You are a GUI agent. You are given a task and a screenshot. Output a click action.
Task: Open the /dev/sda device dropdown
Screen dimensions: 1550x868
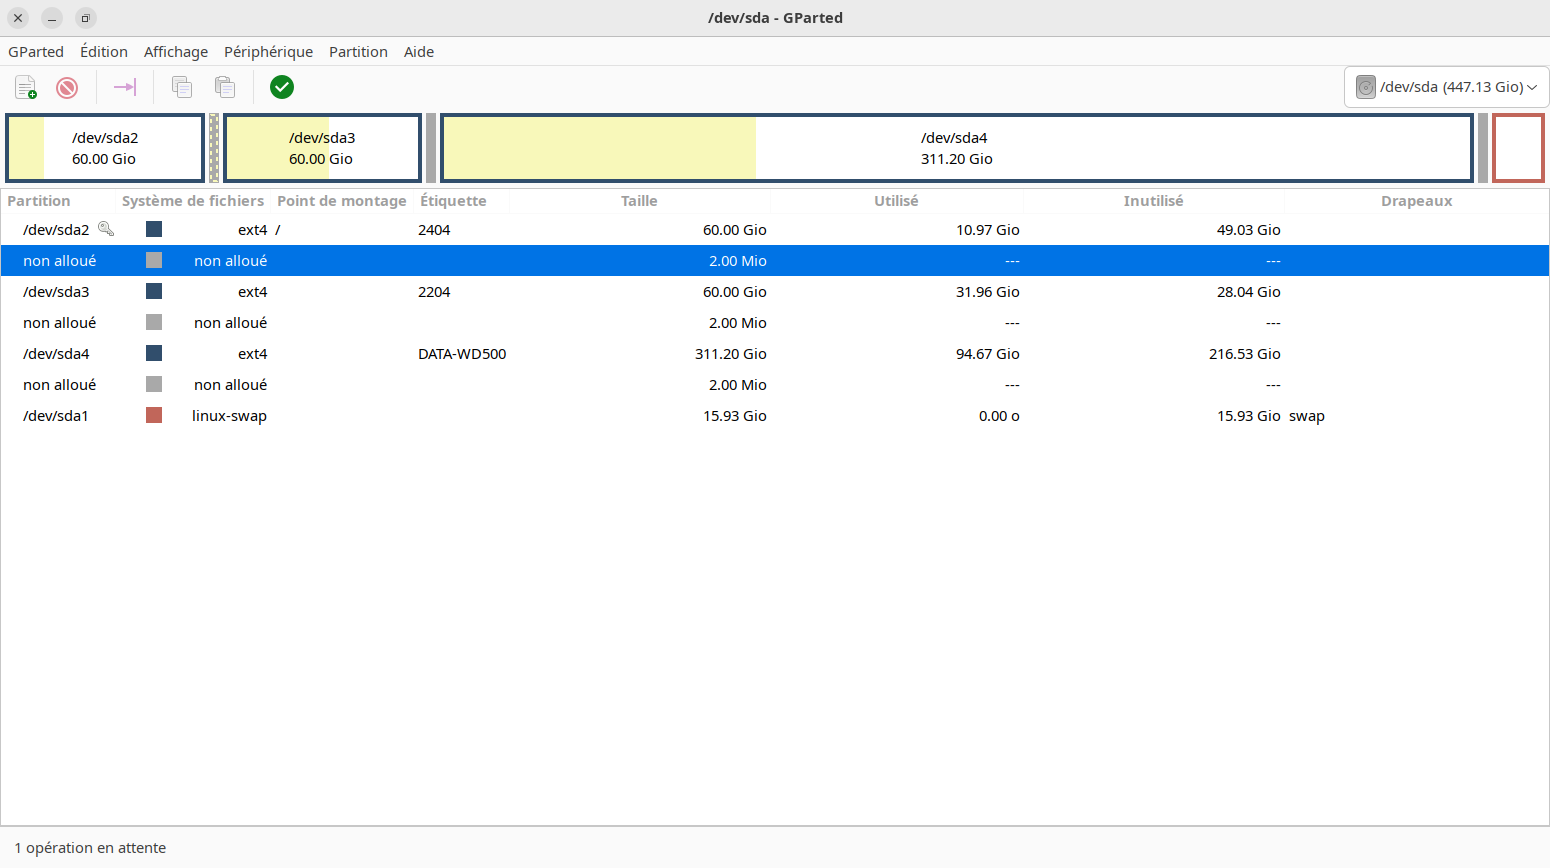point(1446,87)
